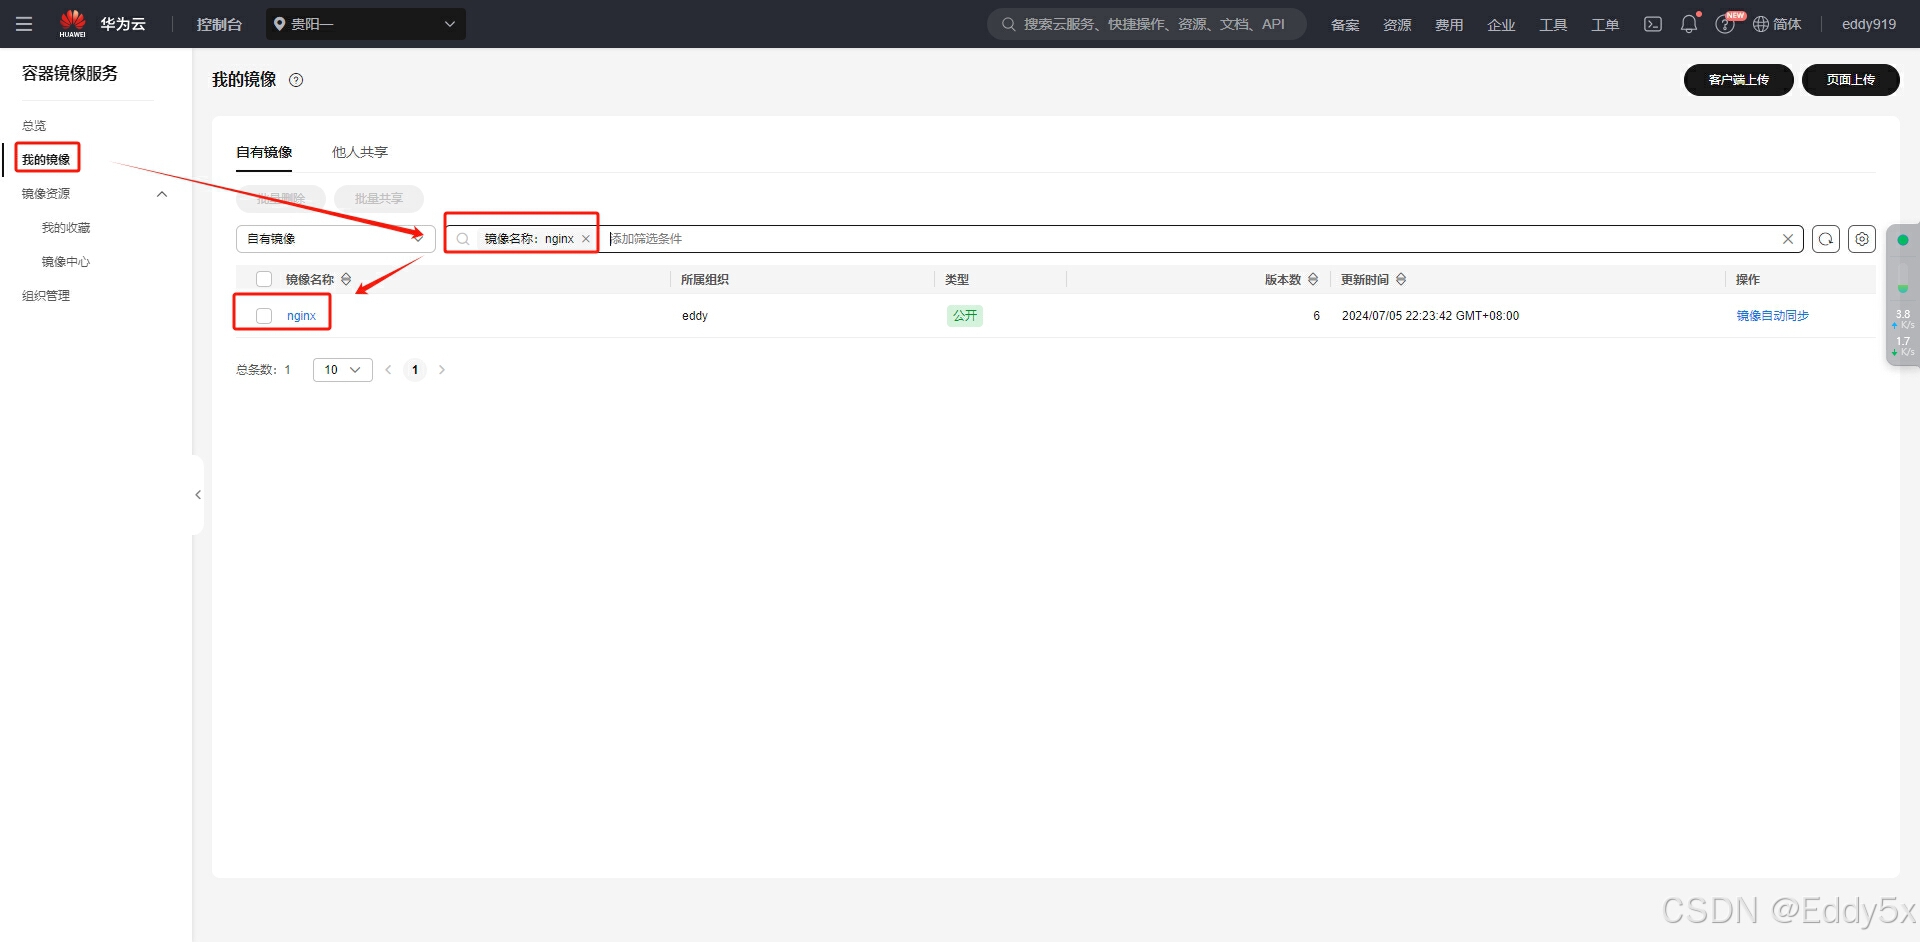
Task: Click the refresh button beside the filter bar
Action: point(1826,239)
